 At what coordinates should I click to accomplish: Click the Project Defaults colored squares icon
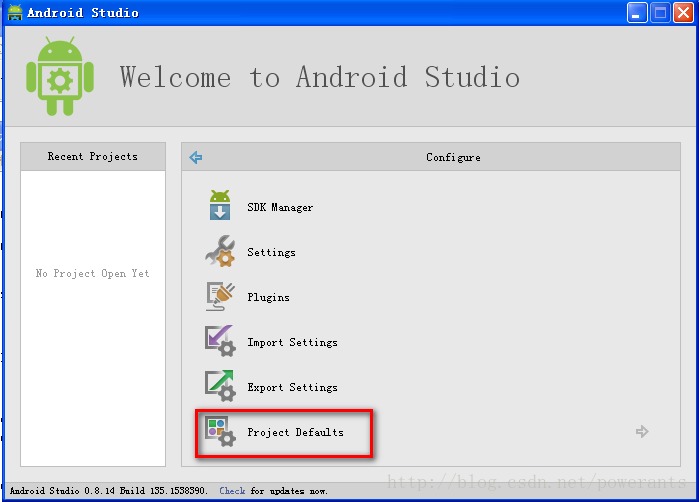point(220,432)
